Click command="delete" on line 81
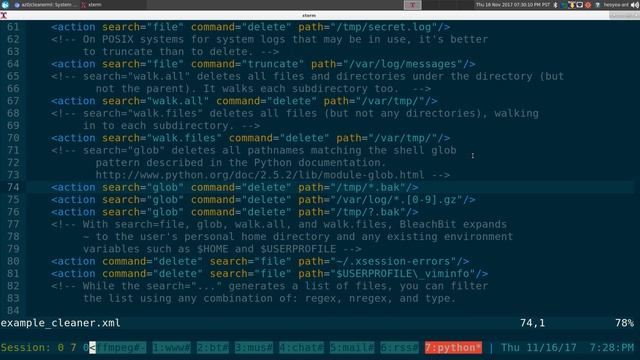This screenshot has width=640, height=360. coord(152,273)
